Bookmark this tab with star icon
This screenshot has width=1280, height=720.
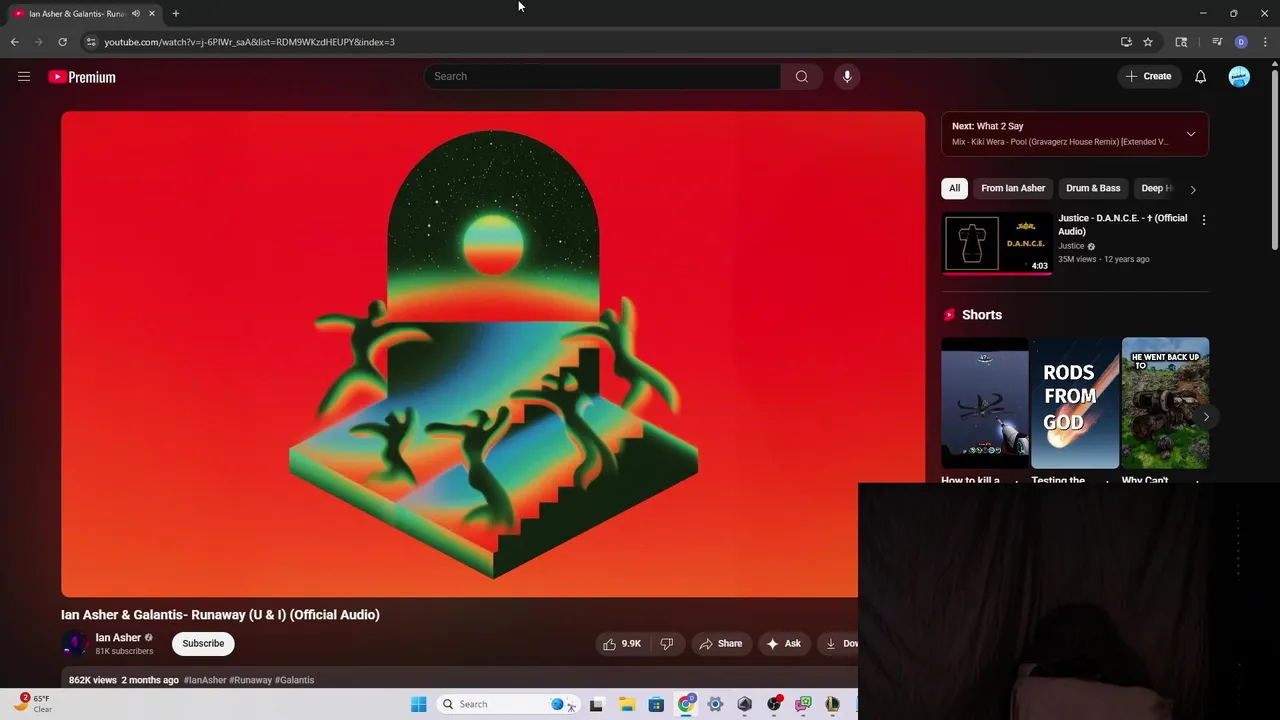click(x=1148, y=42)
